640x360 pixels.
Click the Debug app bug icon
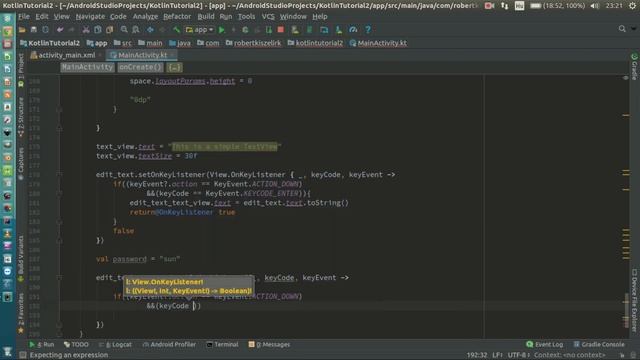(245, 30)
